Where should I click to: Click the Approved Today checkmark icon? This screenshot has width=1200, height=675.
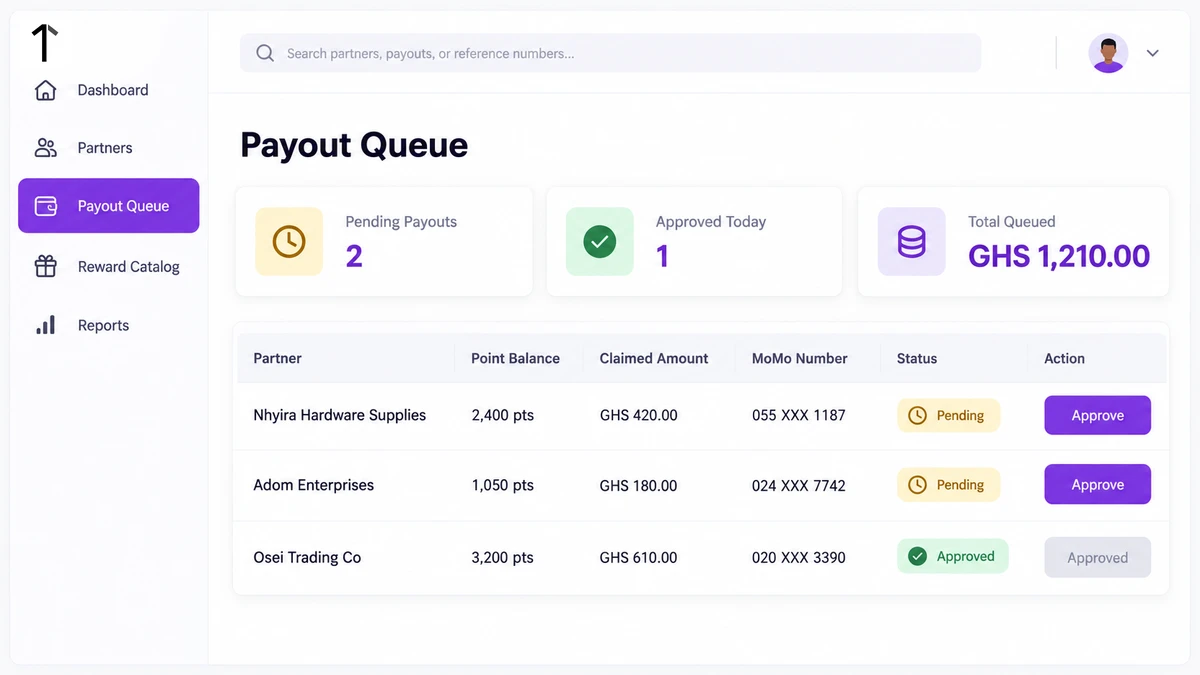600,241
